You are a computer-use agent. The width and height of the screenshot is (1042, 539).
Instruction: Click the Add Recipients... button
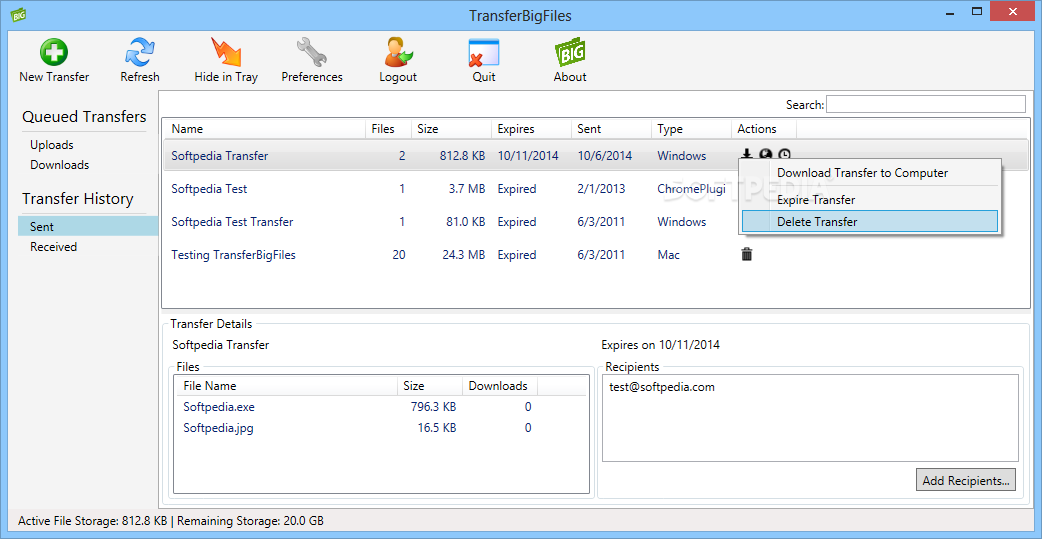966,480
